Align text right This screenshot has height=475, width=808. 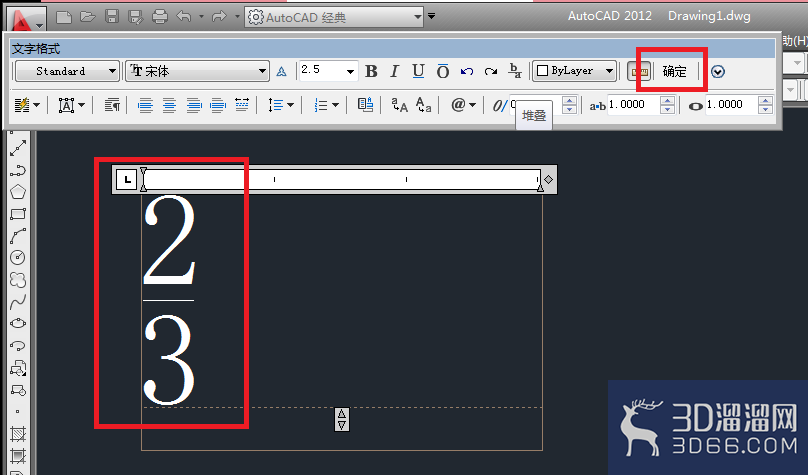click(x=194, y=105)
